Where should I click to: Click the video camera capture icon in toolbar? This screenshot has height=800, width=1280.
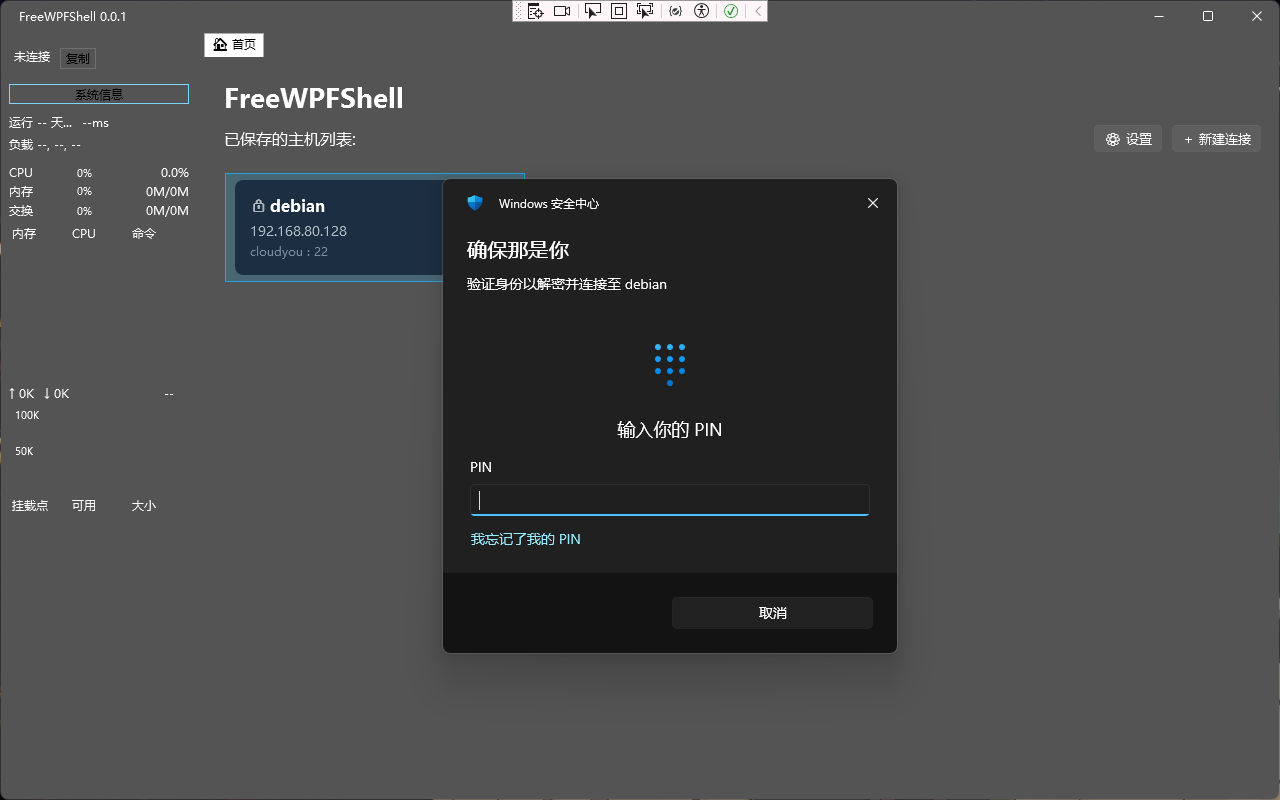(562, 11)
